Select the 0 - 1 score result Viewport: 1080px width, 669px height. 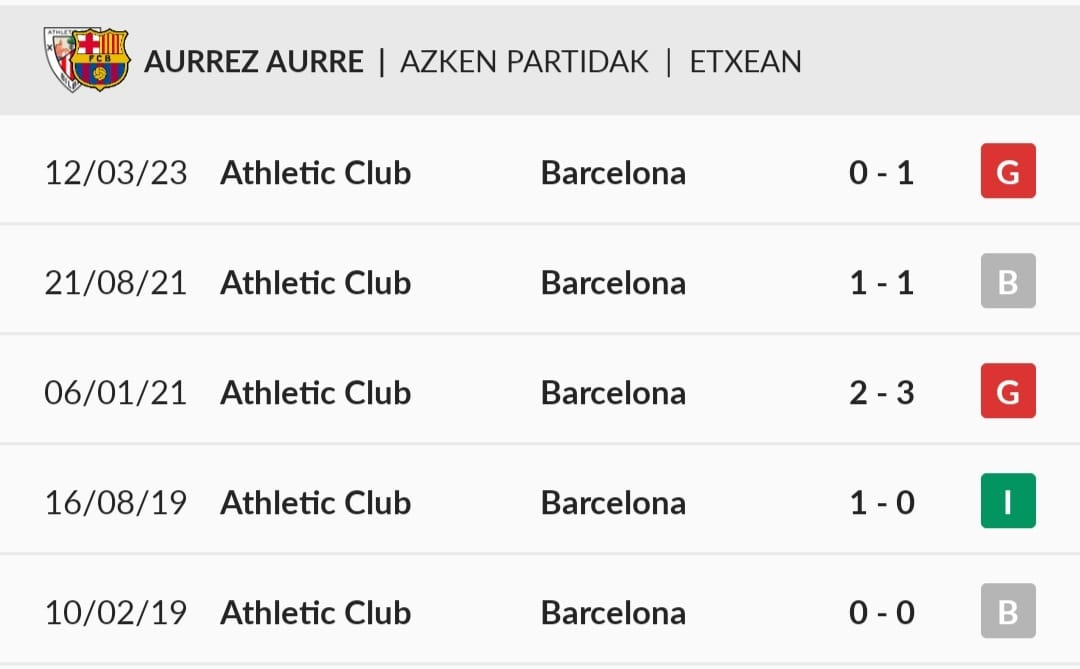tap(882, 172)
